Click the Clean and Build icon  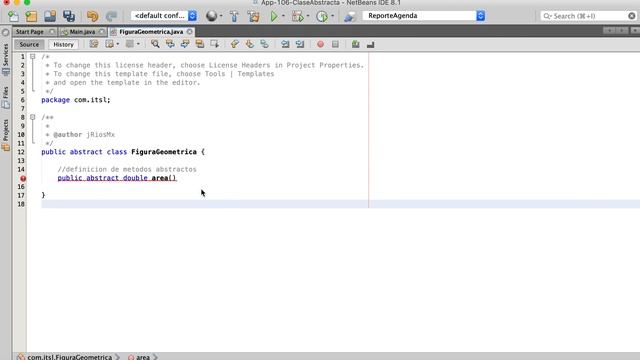click(253, 16)
